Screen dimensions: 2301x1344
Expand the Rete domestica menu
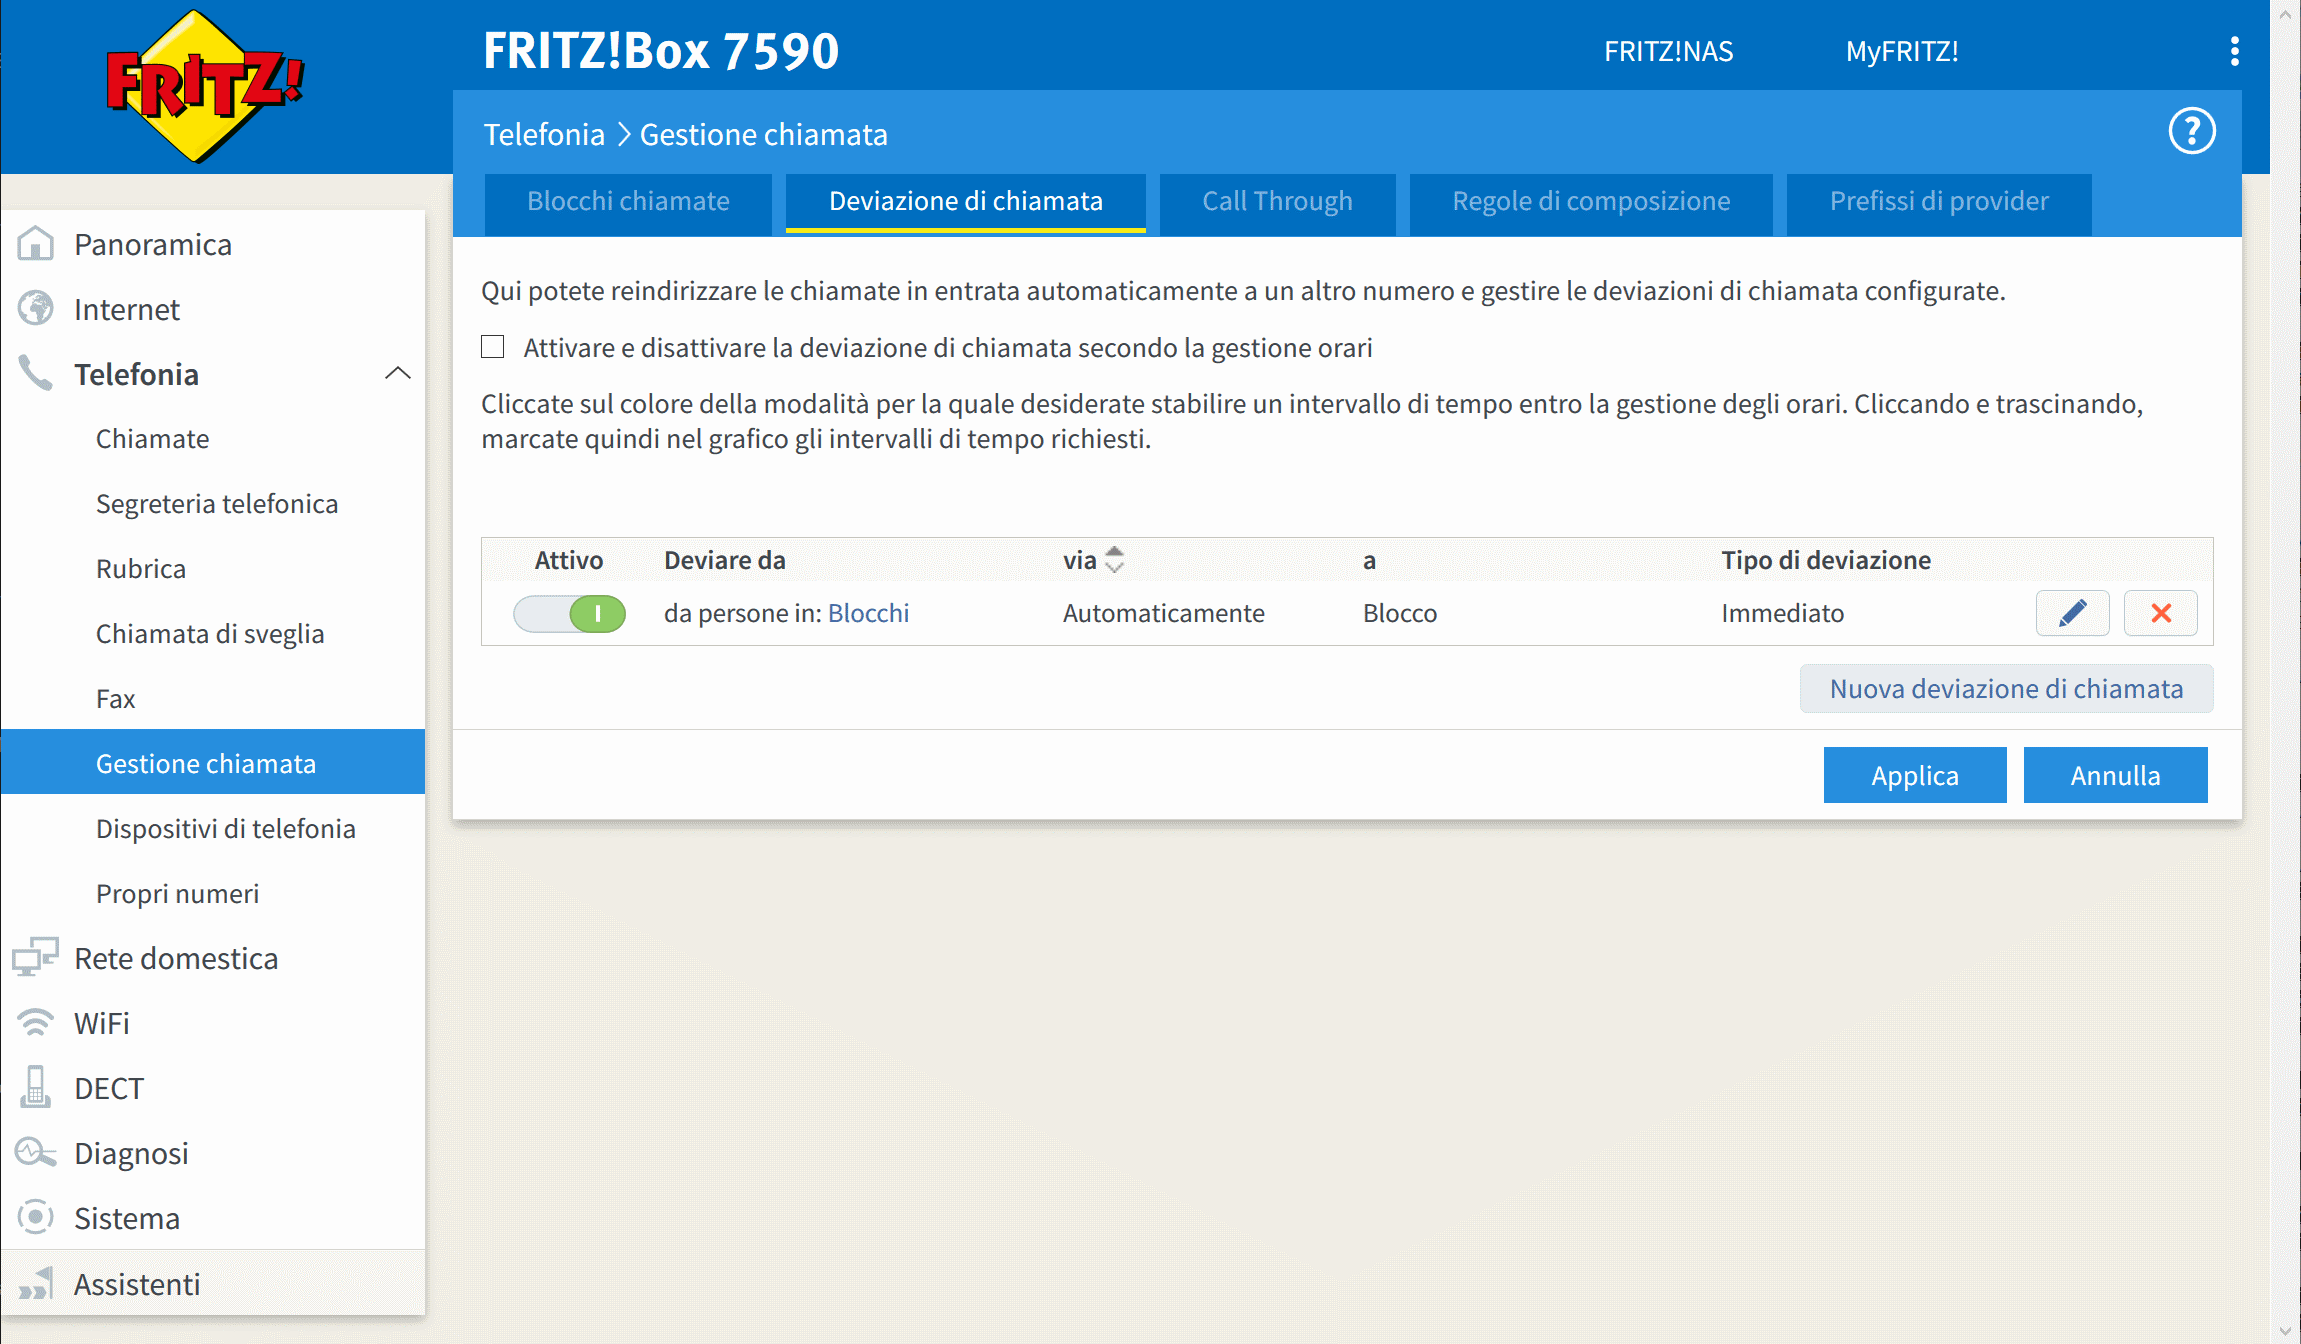click(x=176, y=958)
